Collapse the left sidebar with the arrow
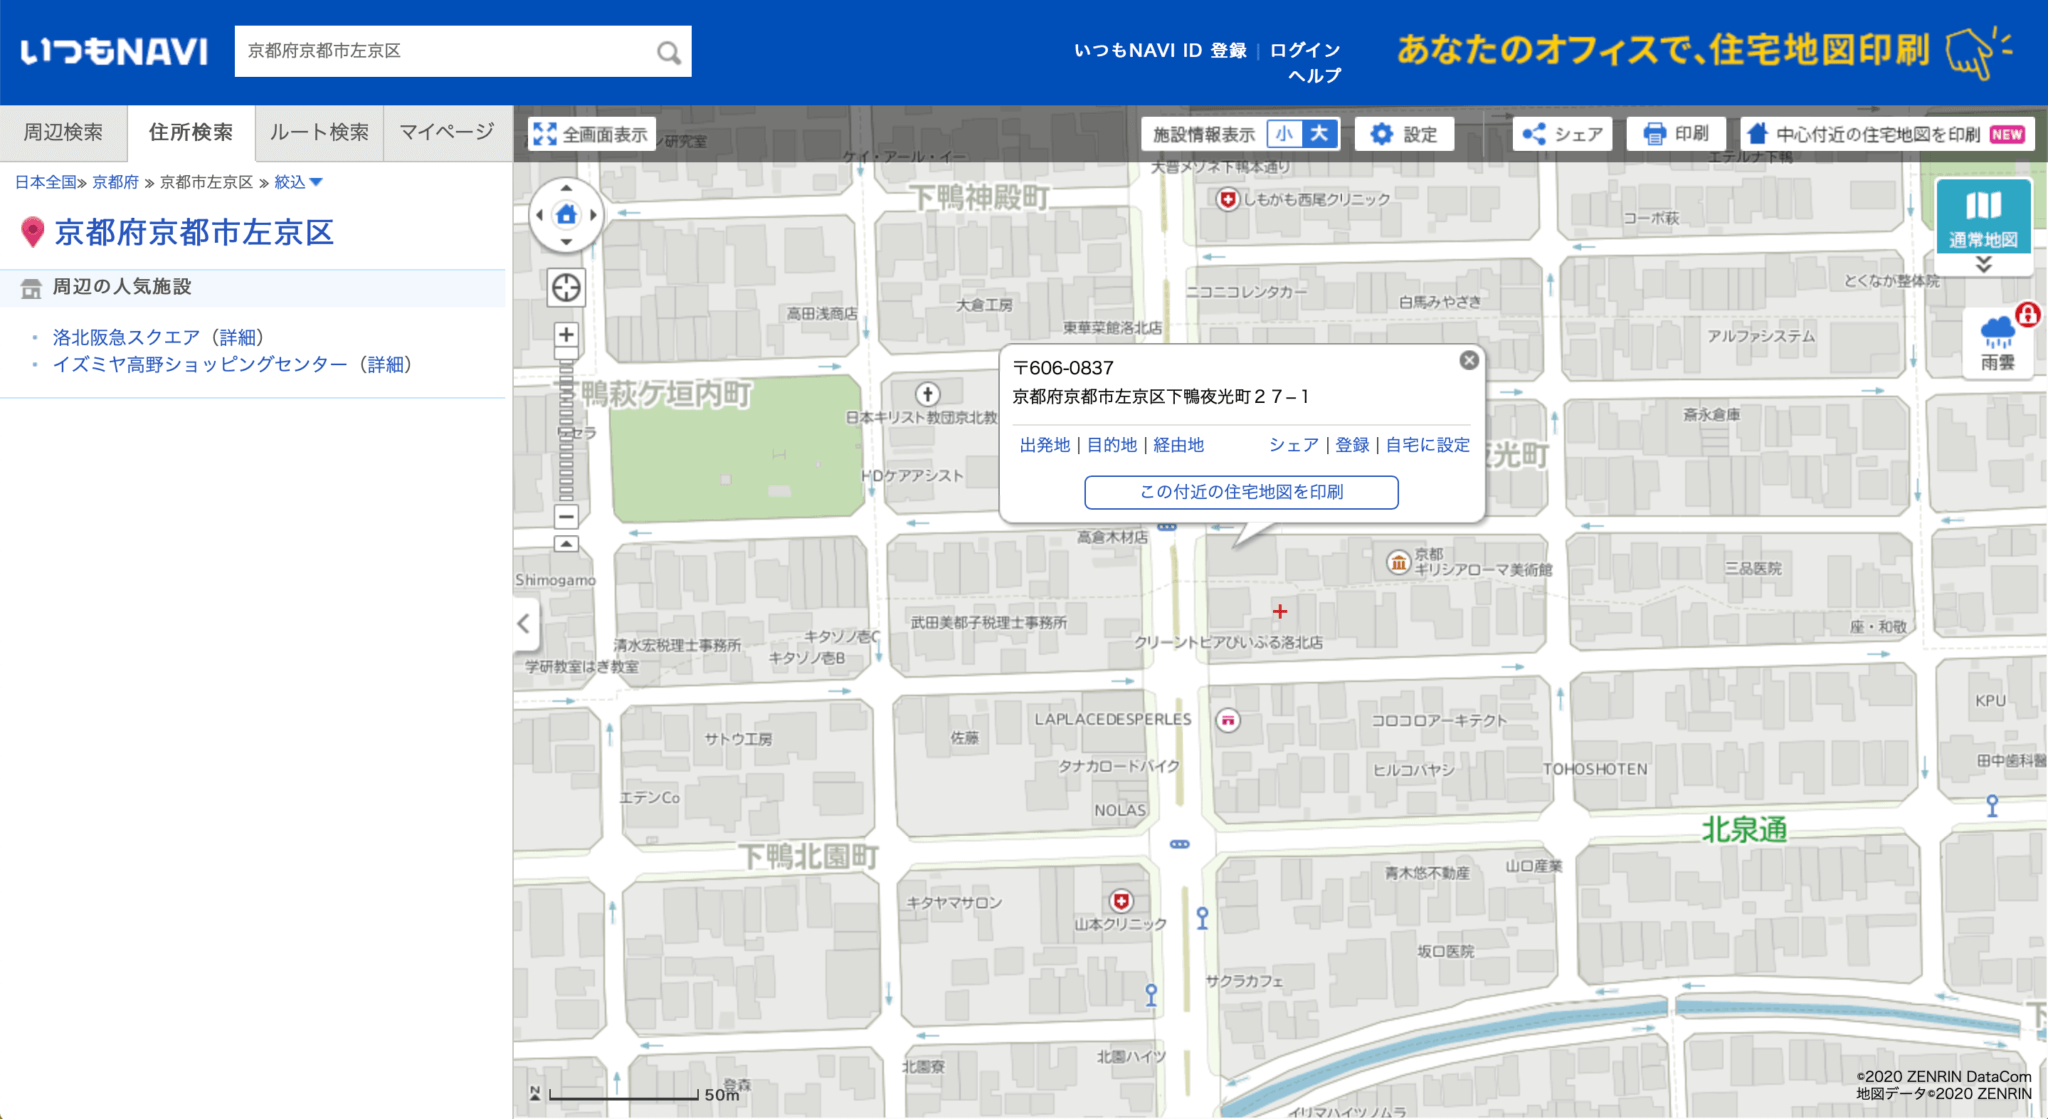This screenshot has height=1119, width=2048. (524, 624)
